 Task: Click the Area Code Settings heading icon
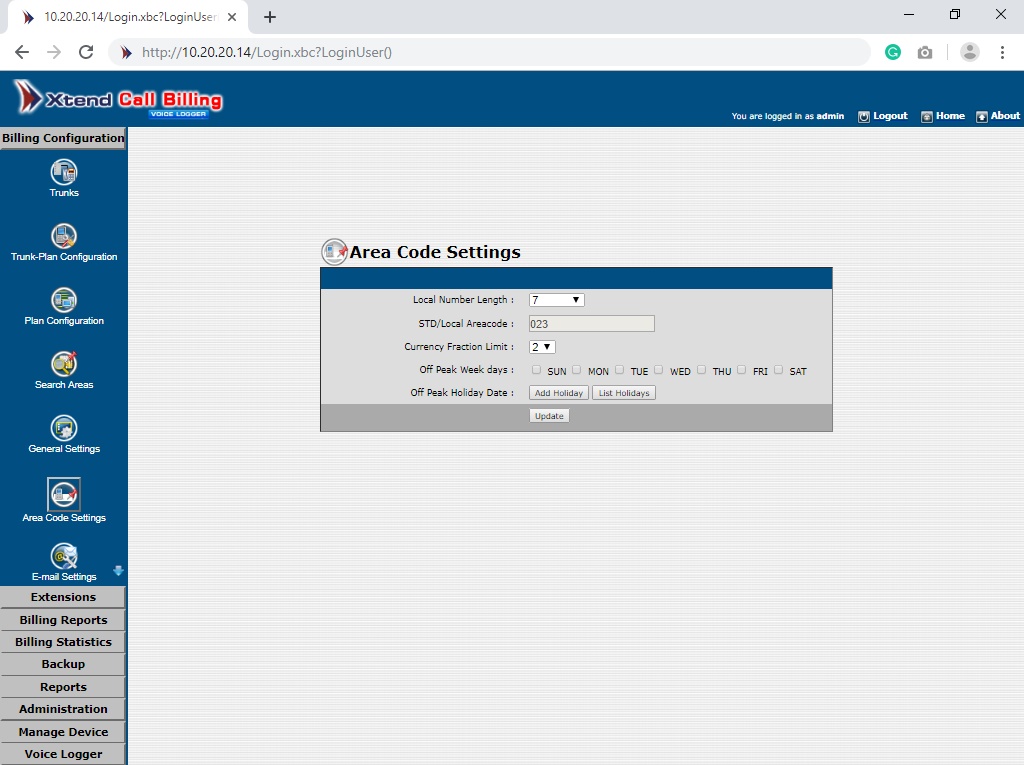(334, 252)
